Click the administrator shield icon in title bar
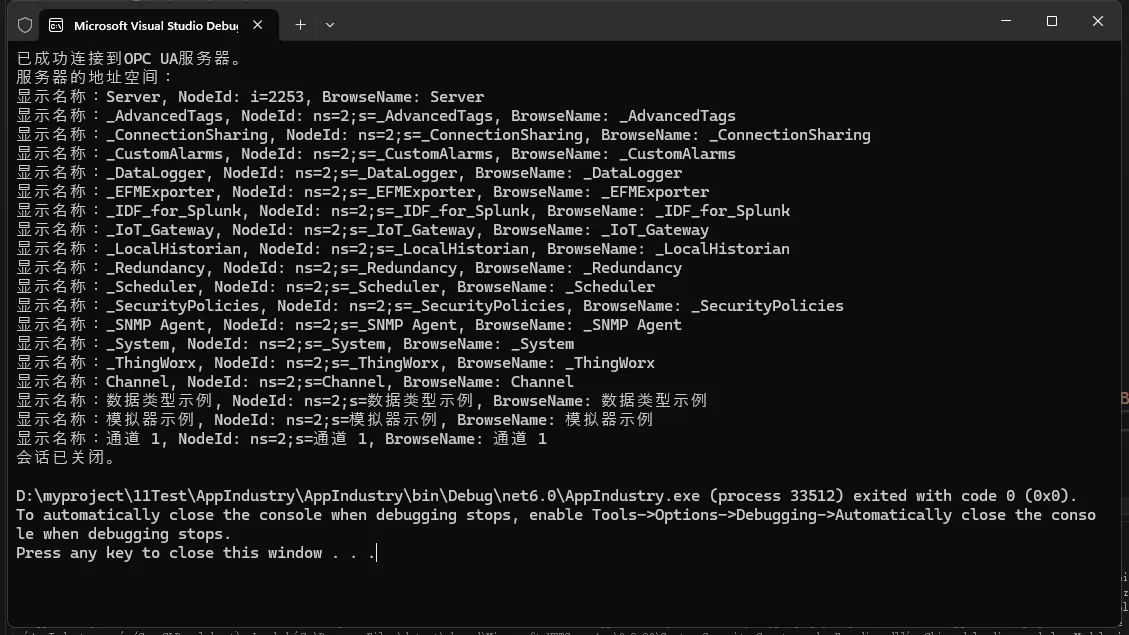This screenshot has width=1129, height=635. pyautogui.click(x=25, y=25)
